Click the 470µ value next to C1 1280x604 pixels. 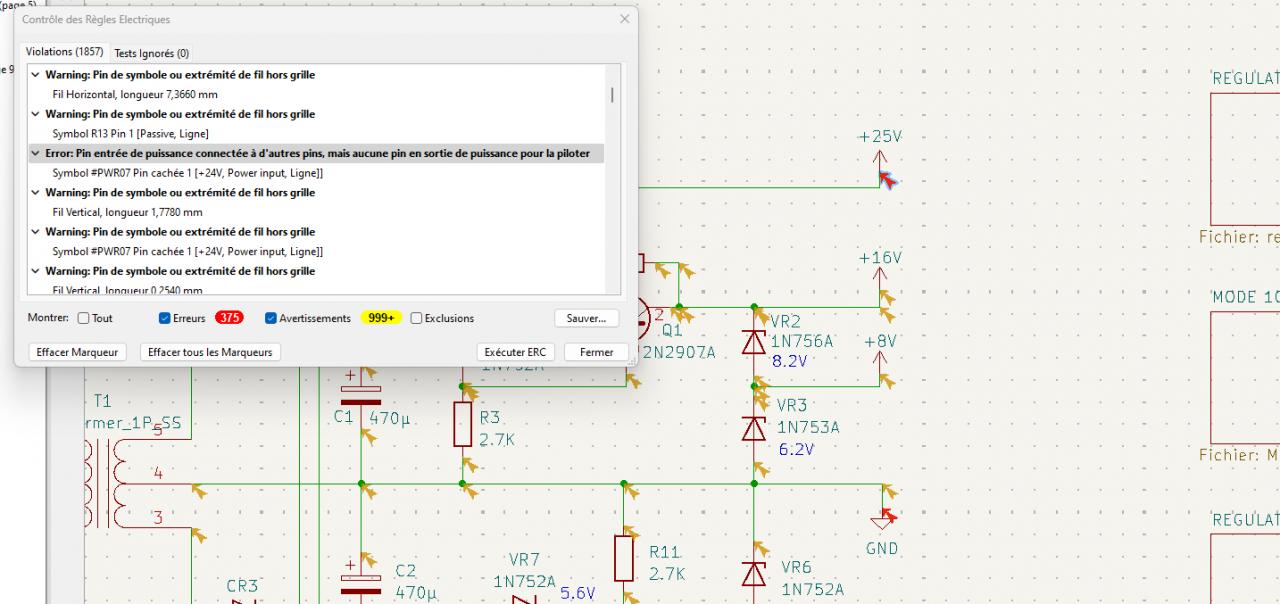coord(390,417)
